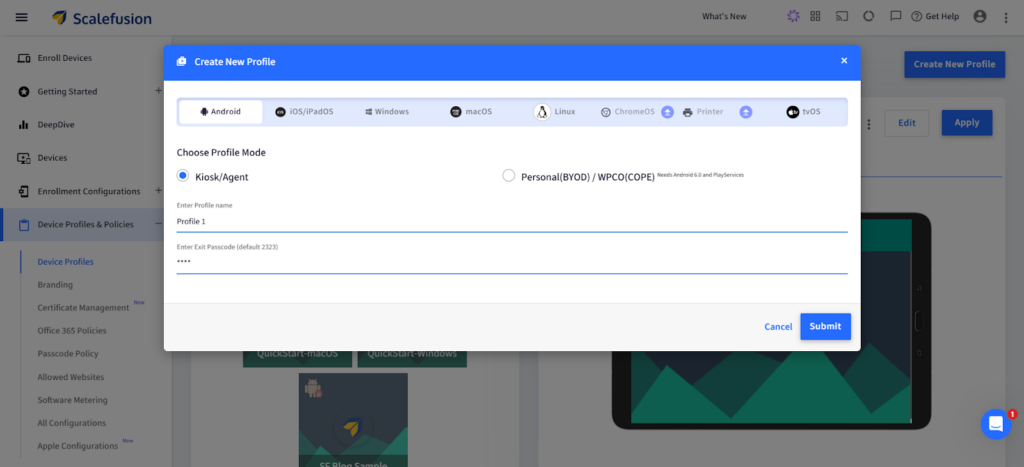Viewport: 1024px width, 467px height.
Task: Expand the Enrollment Configurations section
Action: tap(158, 191)
